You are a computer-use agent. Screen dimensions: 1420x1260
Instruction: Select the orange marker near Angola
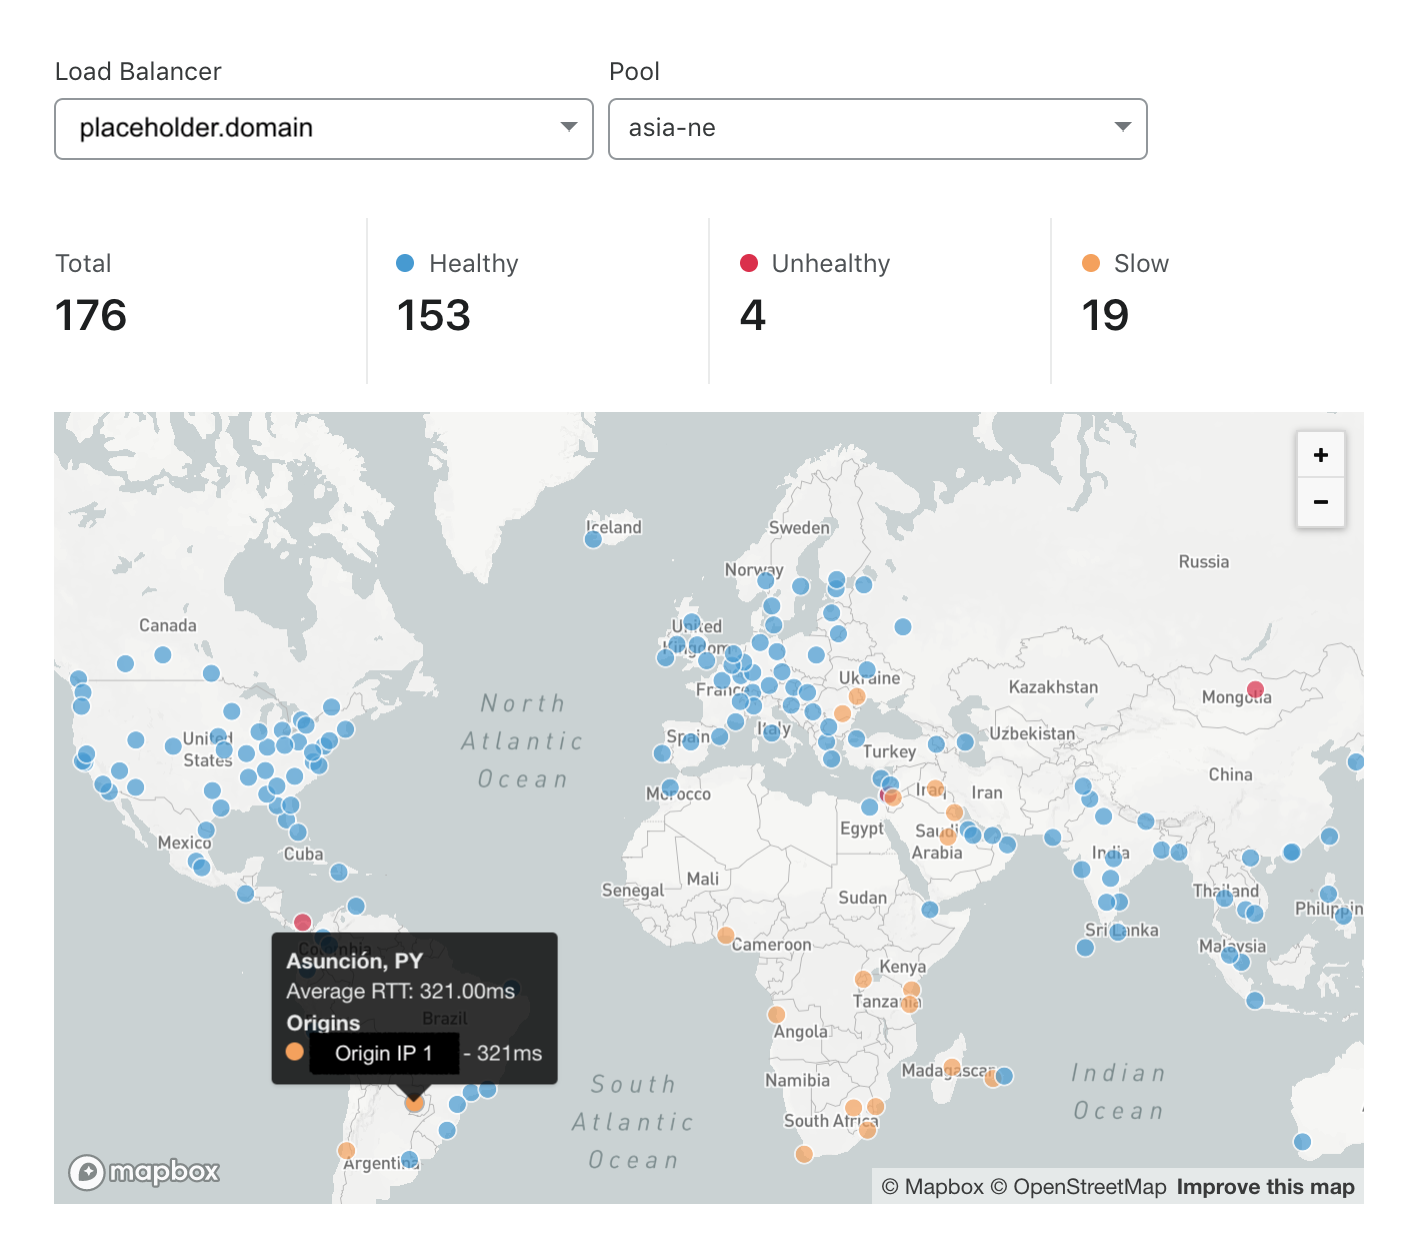point(776,1014)
